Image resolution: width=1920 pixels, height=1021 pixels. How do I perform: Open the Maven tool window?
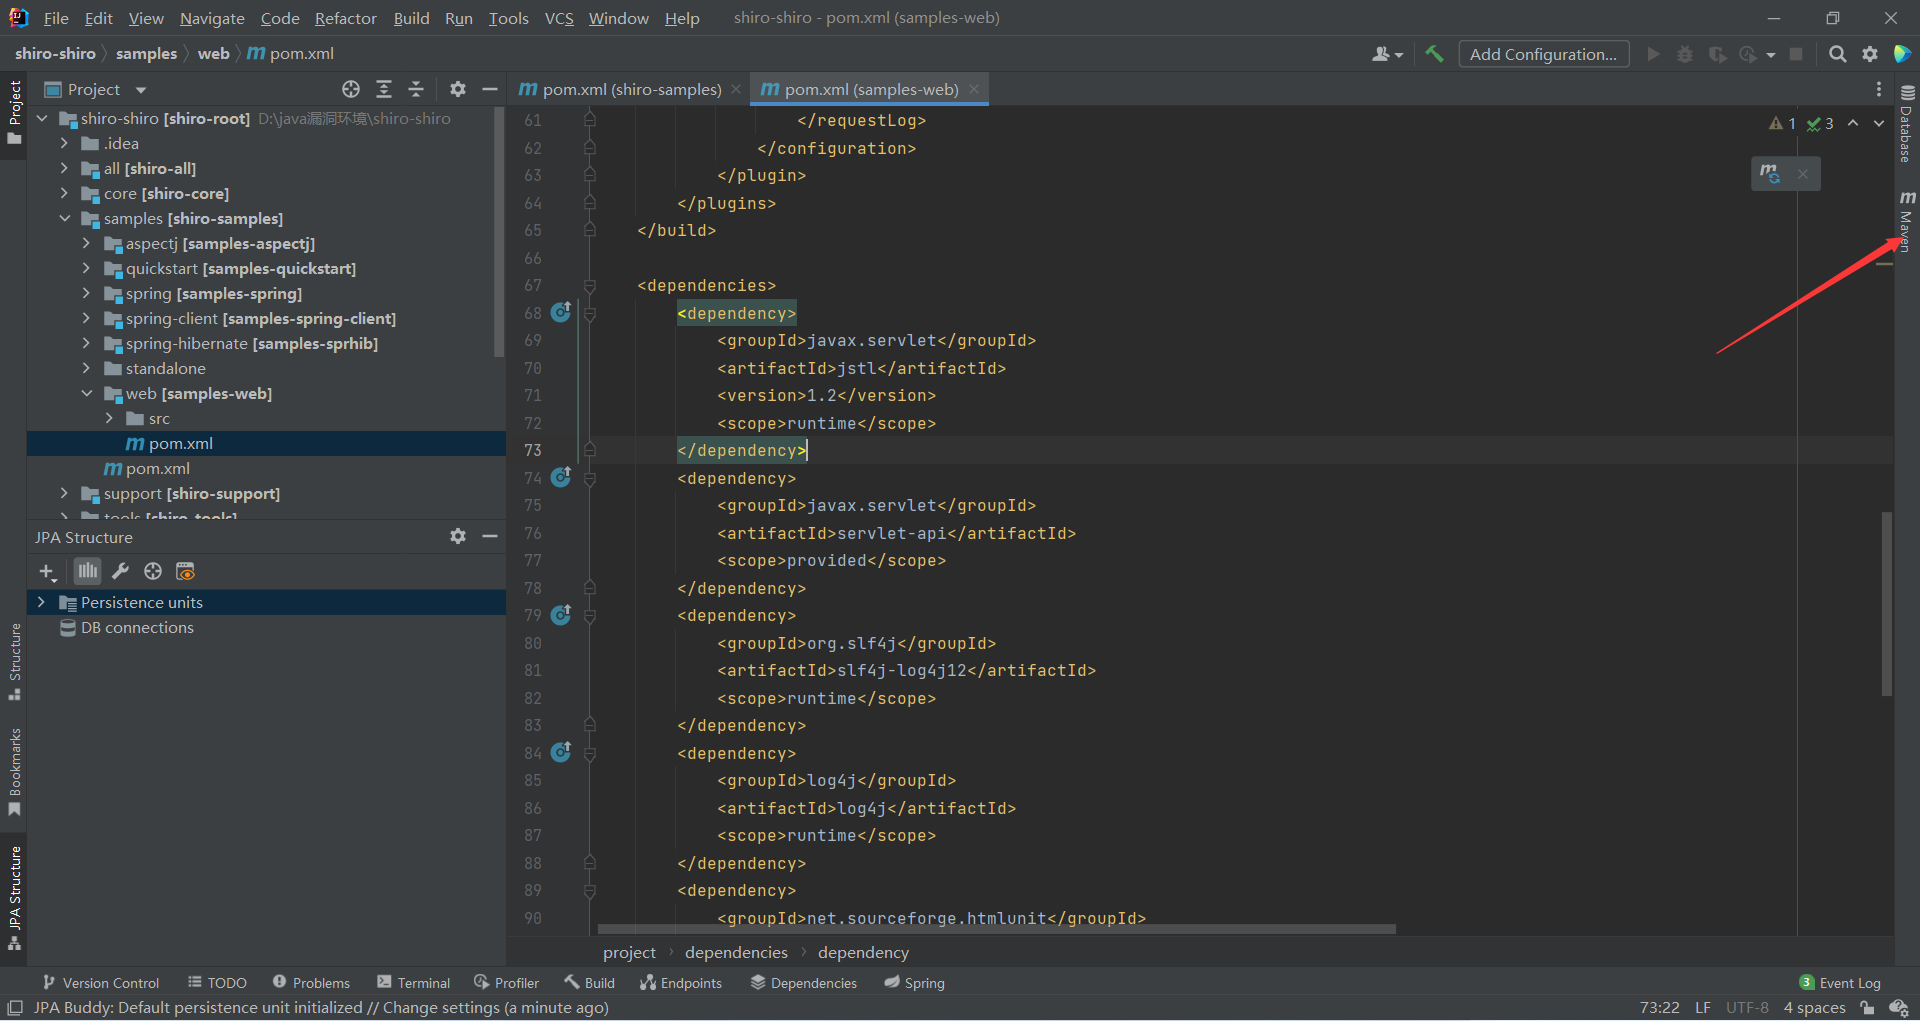pyautogui.click(x=1907, y=222)
